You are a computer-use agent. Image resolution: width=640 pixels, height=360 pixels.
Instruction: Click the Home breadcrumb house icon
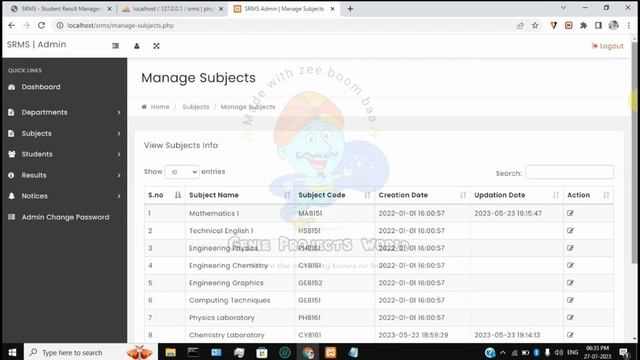click(x=144, y=107)
